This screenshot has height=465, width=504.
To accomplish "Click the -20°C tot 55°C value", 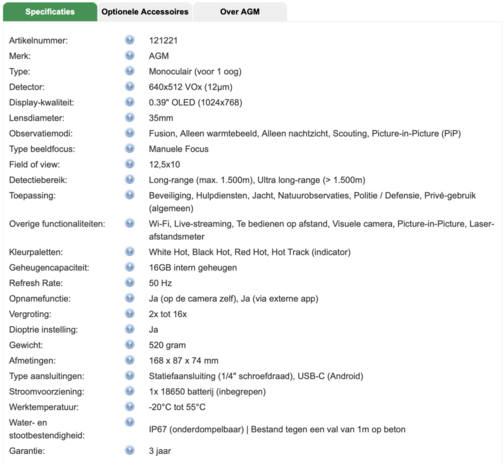I will coord(177,407).
